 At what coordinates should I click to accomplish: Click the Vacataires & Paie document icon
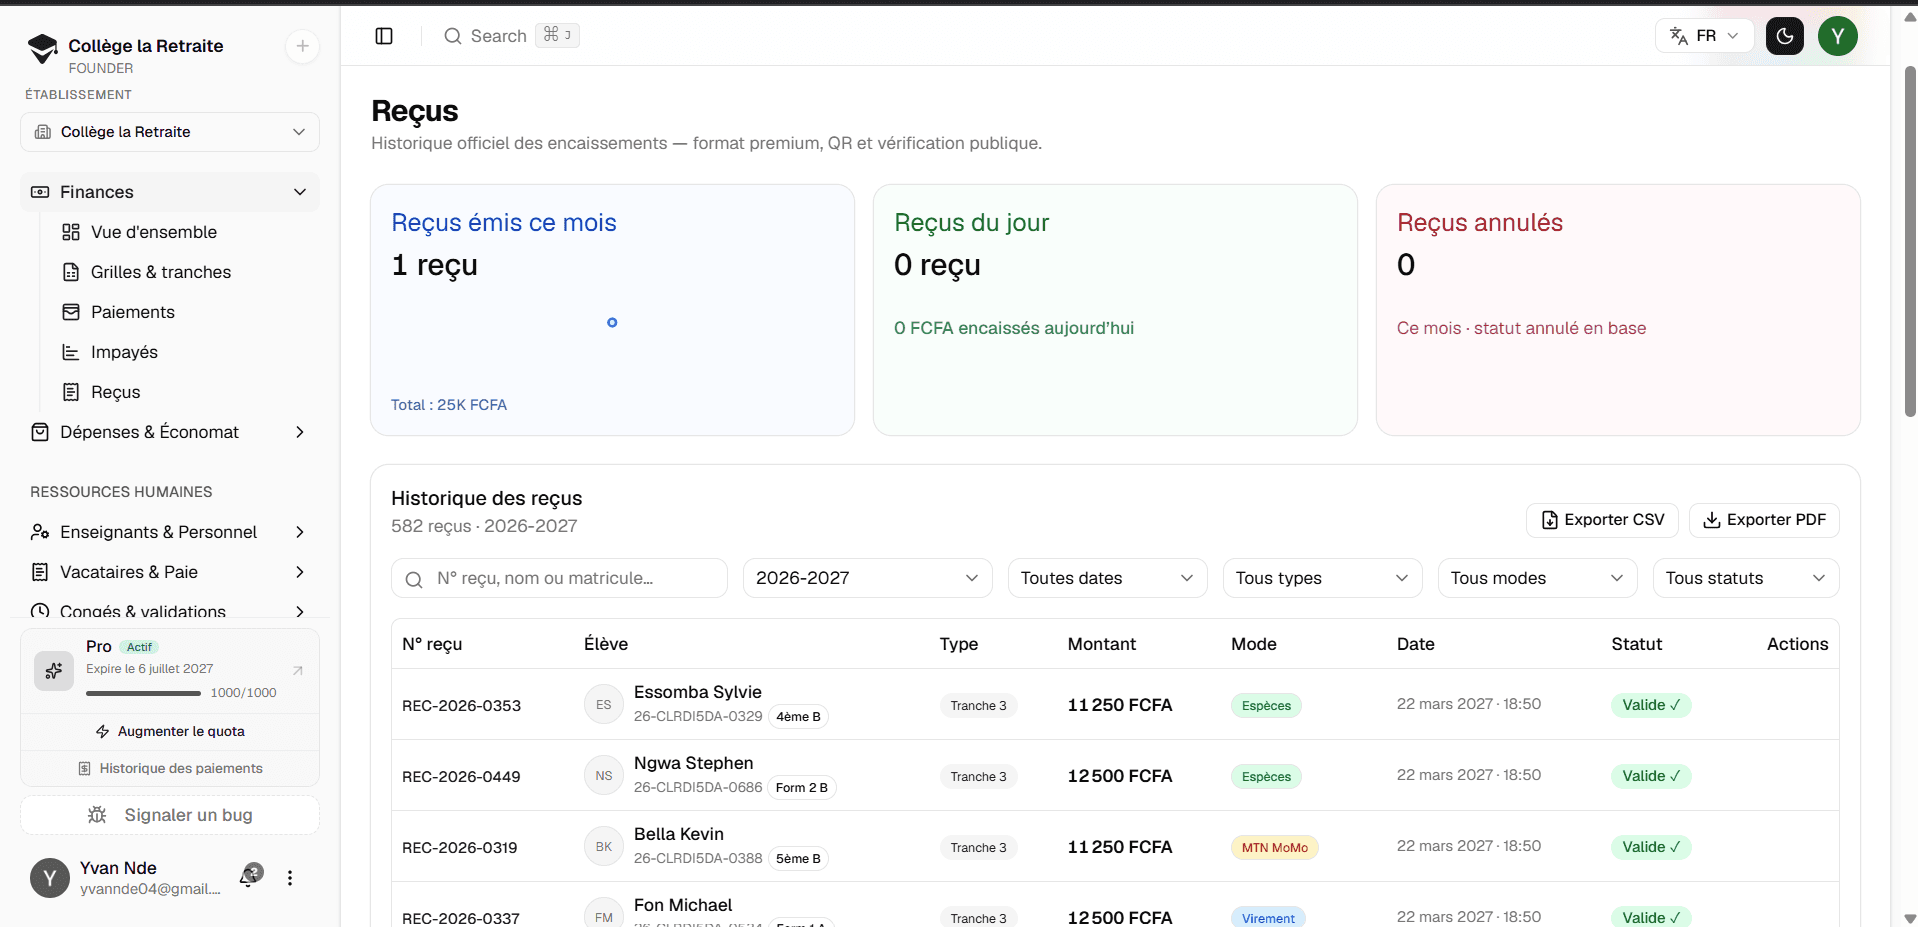[x=40, y=572]
